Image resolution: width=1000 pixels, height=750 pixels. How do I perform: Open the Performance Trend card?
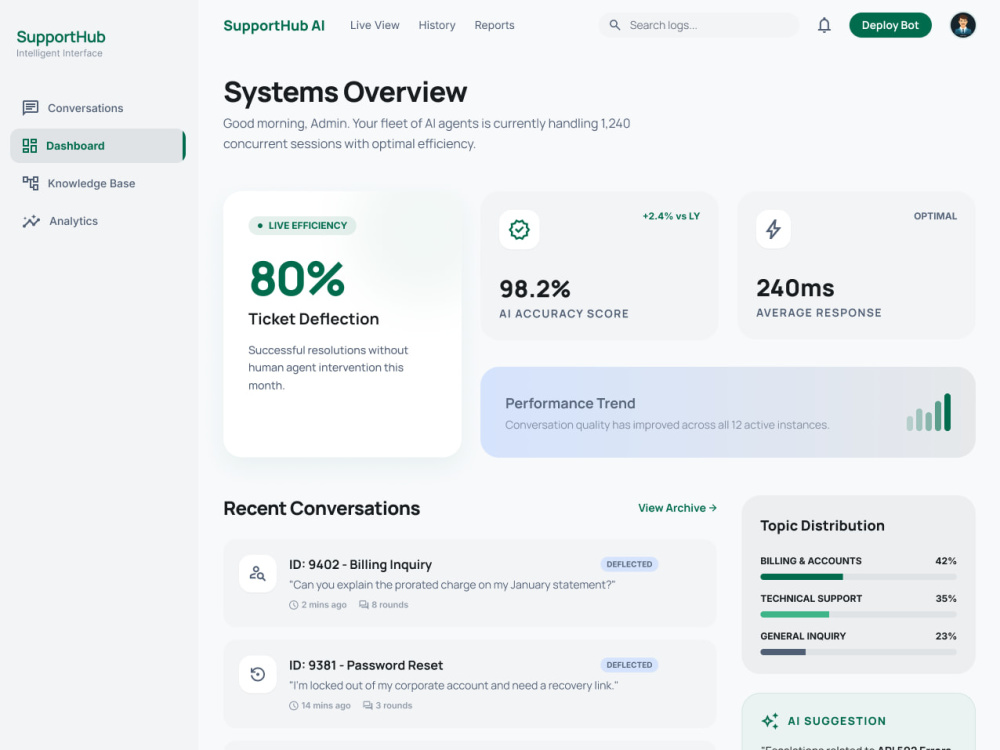click(727, 412)
